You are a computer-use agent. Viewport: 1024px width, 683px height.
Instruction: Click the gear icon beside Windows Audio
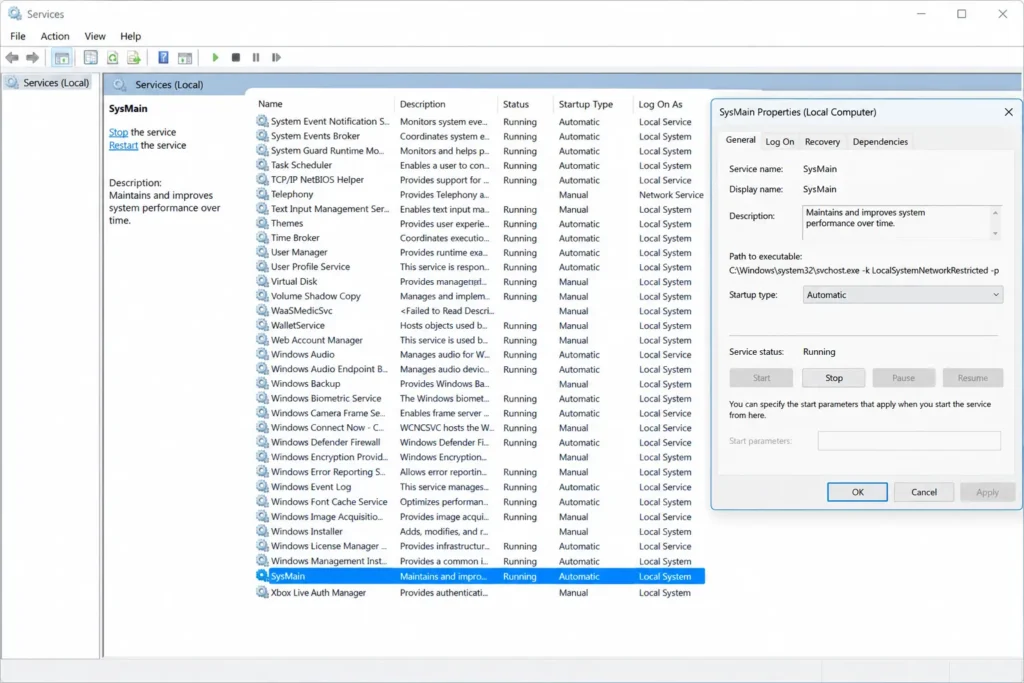tap(262, 355)
